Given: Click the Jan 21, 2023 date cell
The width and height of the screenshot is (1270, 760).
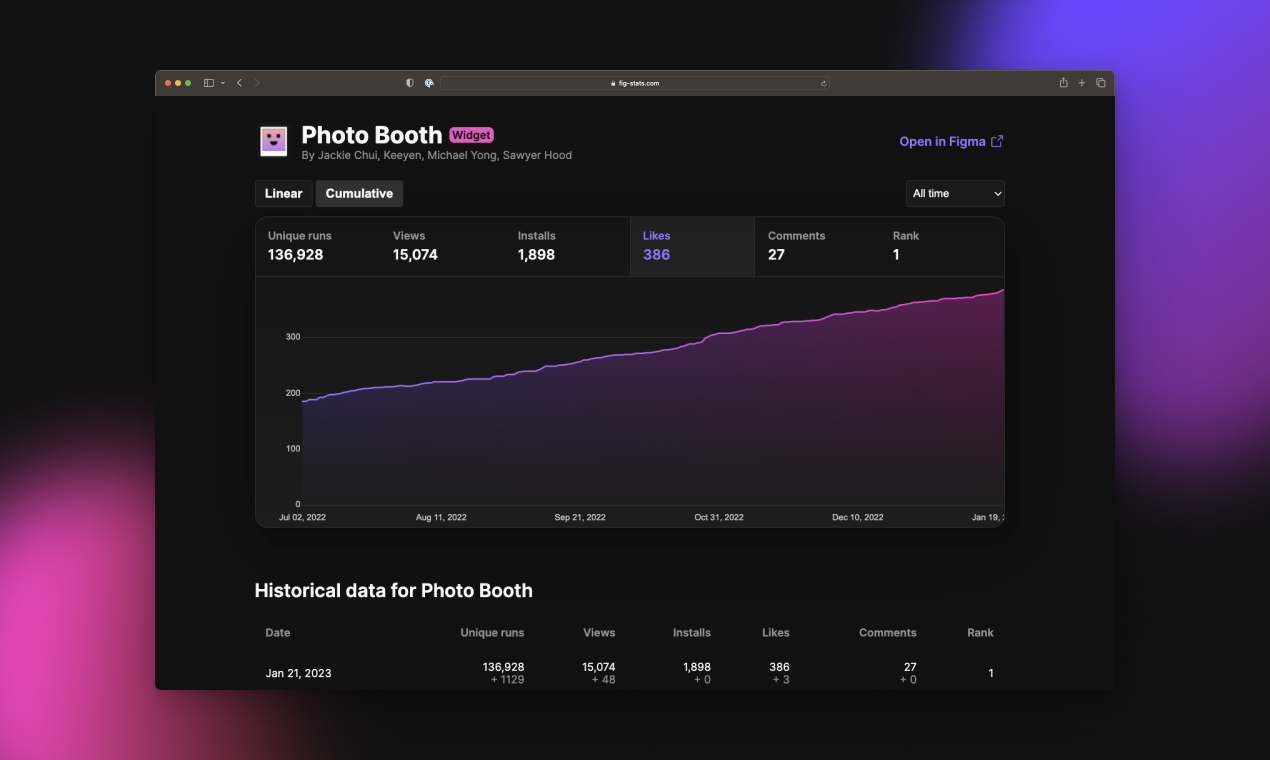Looking at the screenshot, I should [299, 674].
